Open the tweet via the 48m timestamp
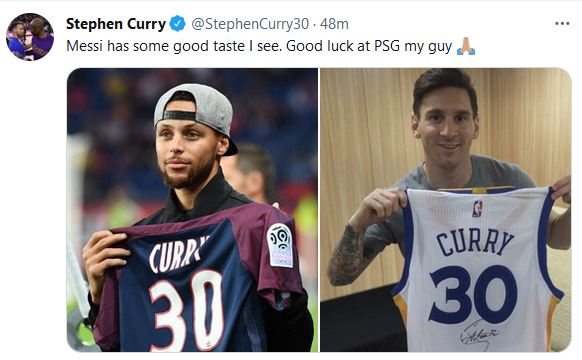The image size is (582, 360). (334, 24)
